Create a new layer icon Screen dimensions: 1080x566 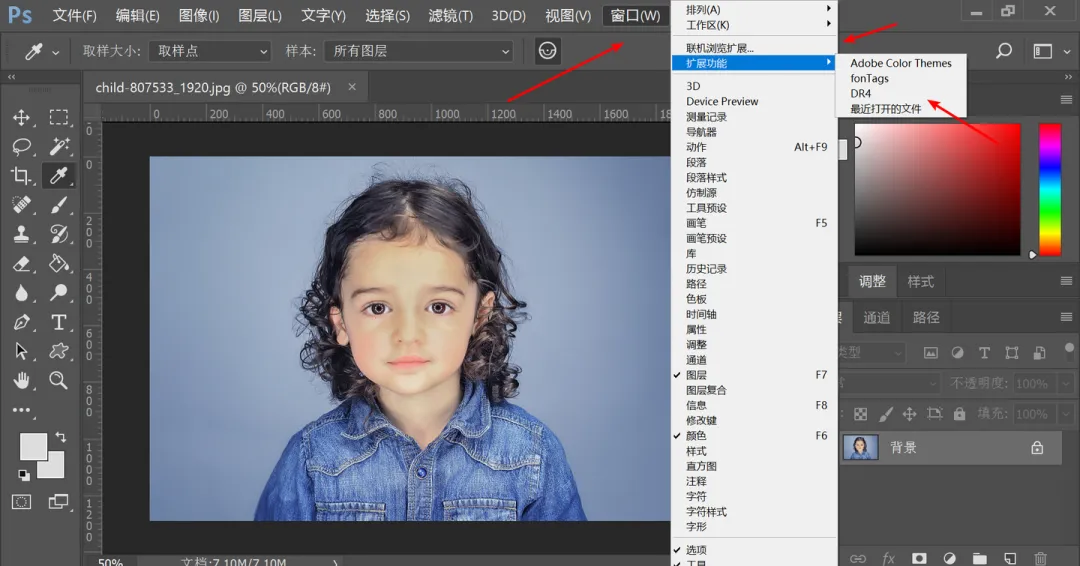(1010, 558)
